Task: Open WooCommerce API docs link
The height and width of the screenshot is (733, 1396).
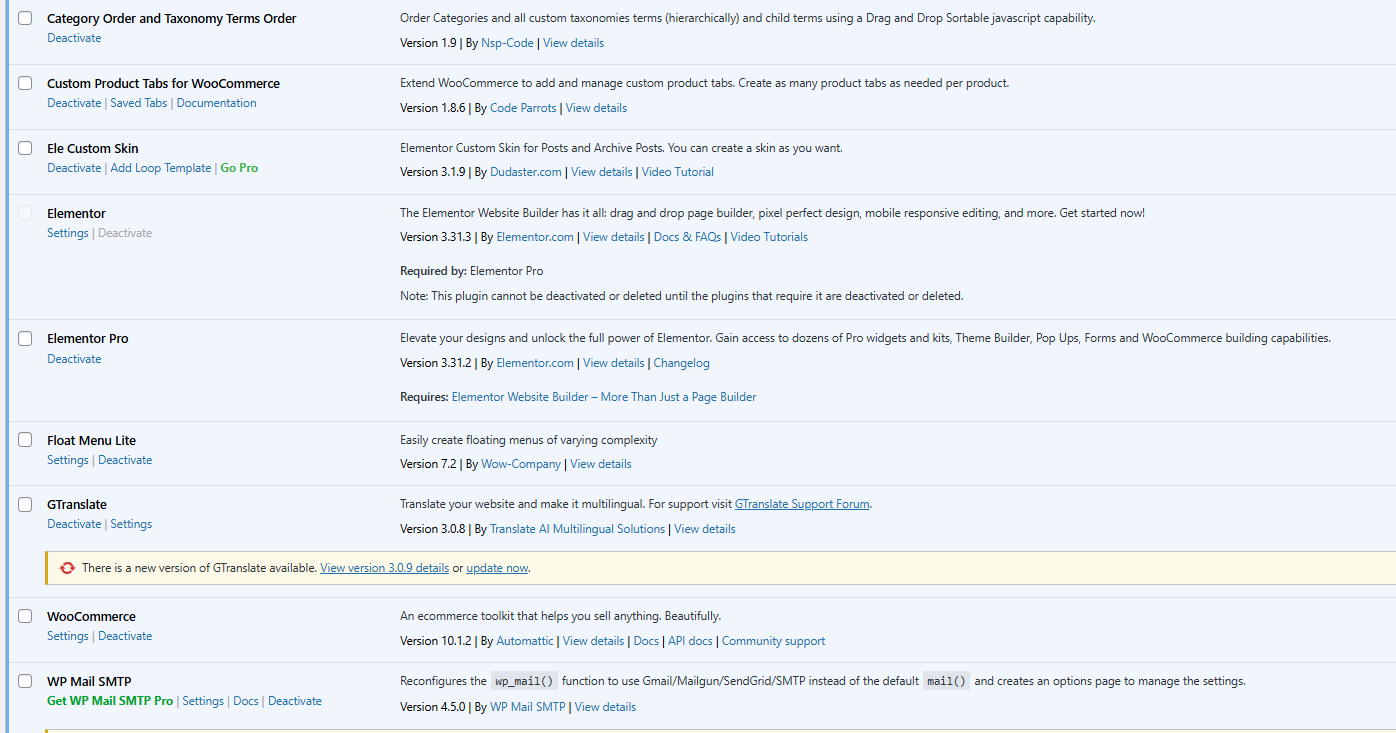Action: (691, 641)
